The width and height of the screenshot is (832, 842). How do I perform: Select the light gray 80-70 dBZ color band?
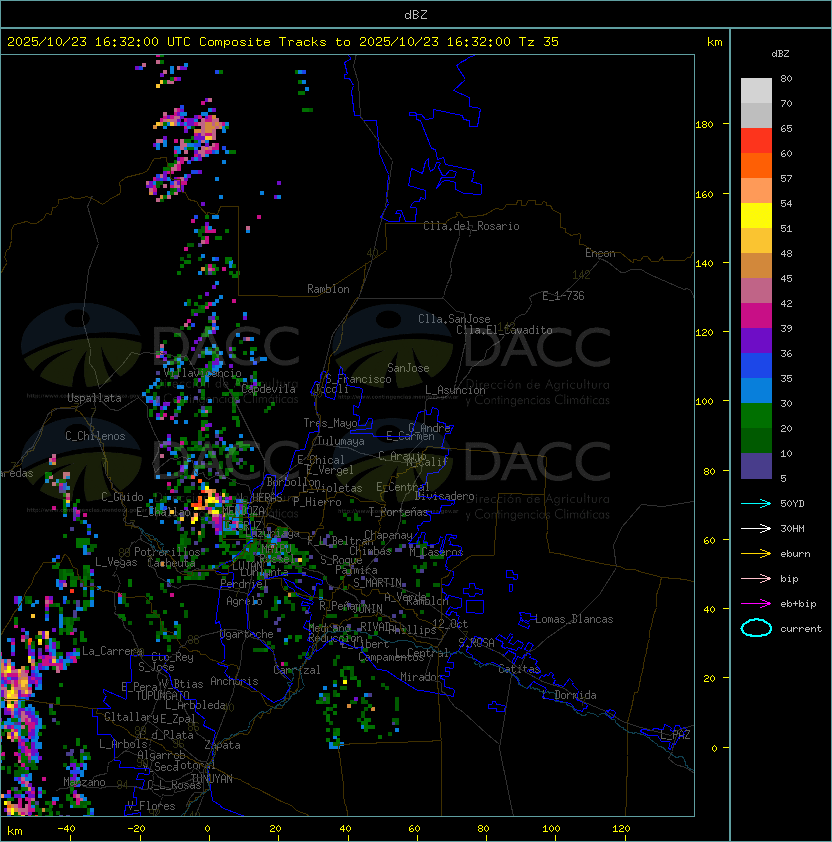[756, 90]
